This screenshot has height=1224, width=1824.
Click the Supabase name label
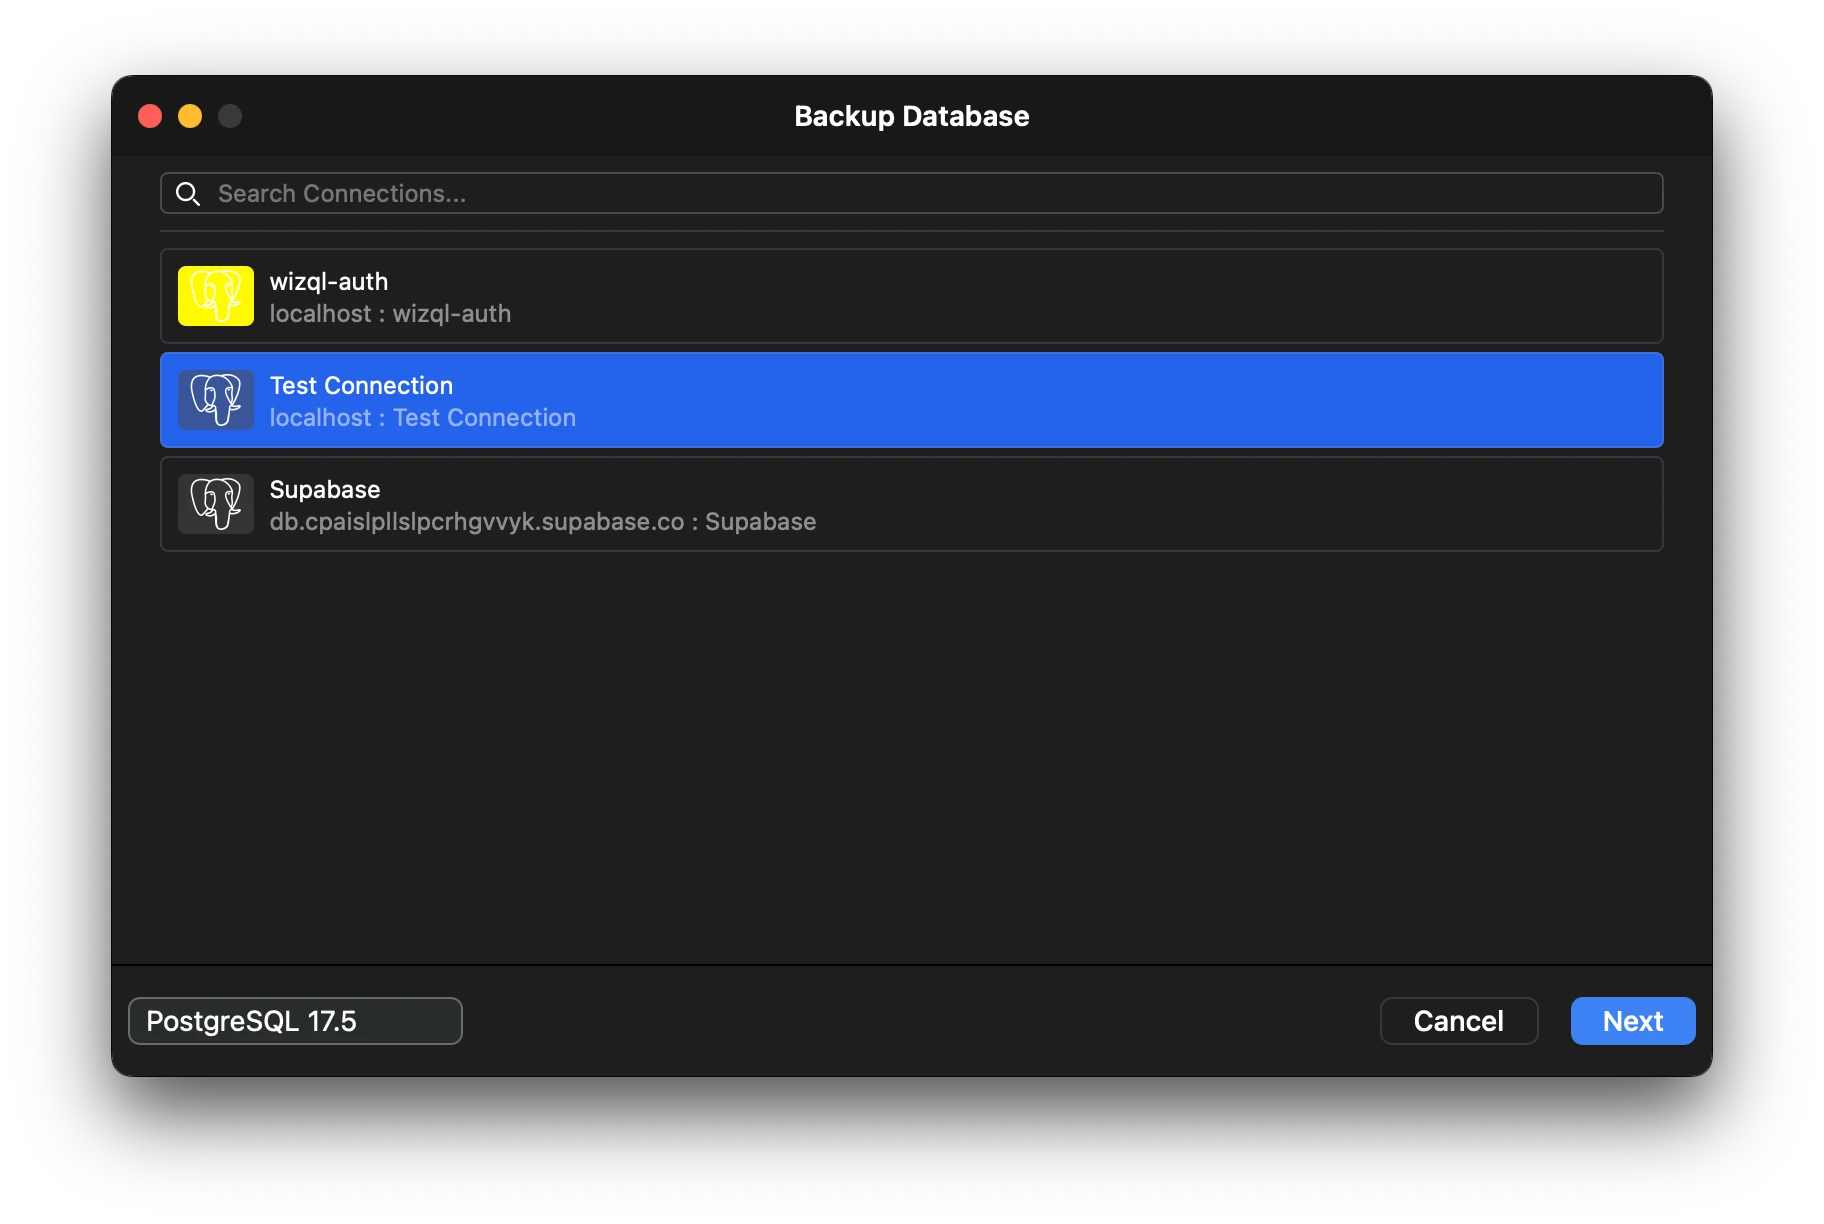pyautogui.click(x=324, y=489)
